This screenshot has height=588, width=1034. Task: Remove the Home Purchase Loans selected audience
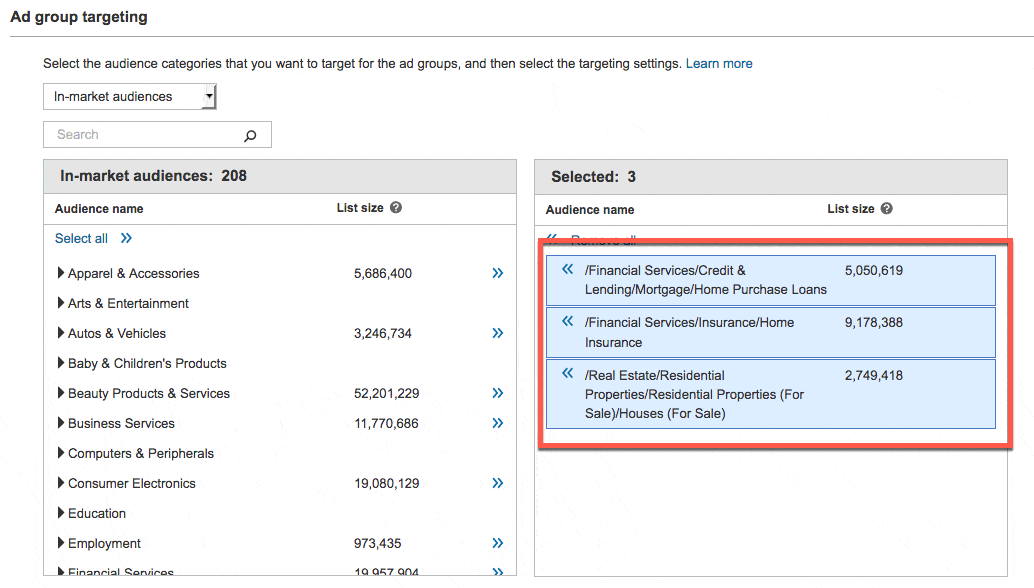(568, 270)
